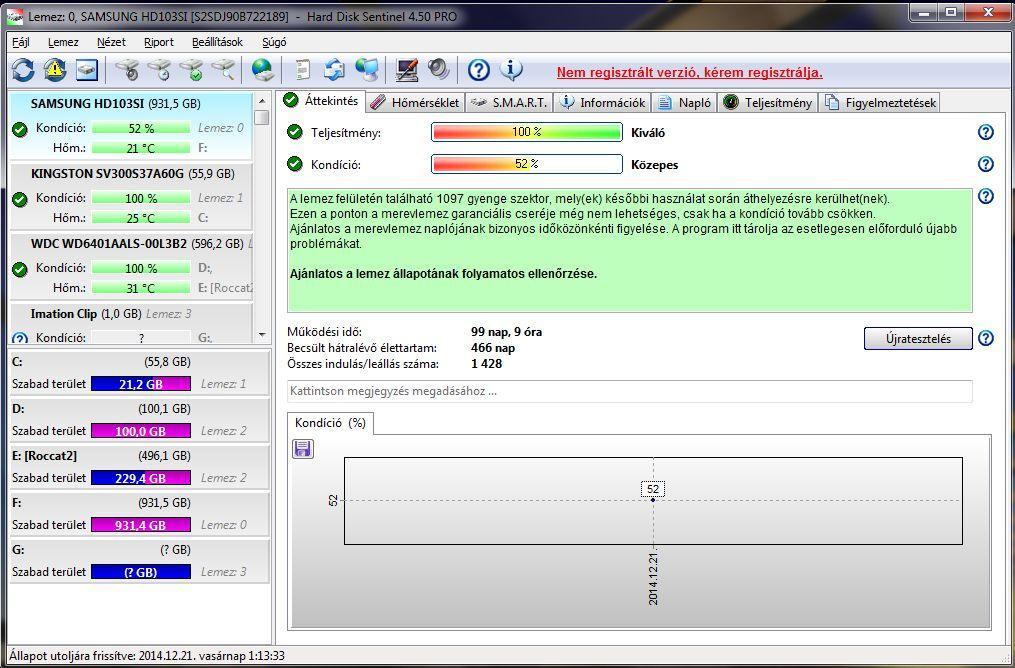Click the F: free space bar 931,4 GB
This screenshot has width=1015, height=668.
point(141,526)
